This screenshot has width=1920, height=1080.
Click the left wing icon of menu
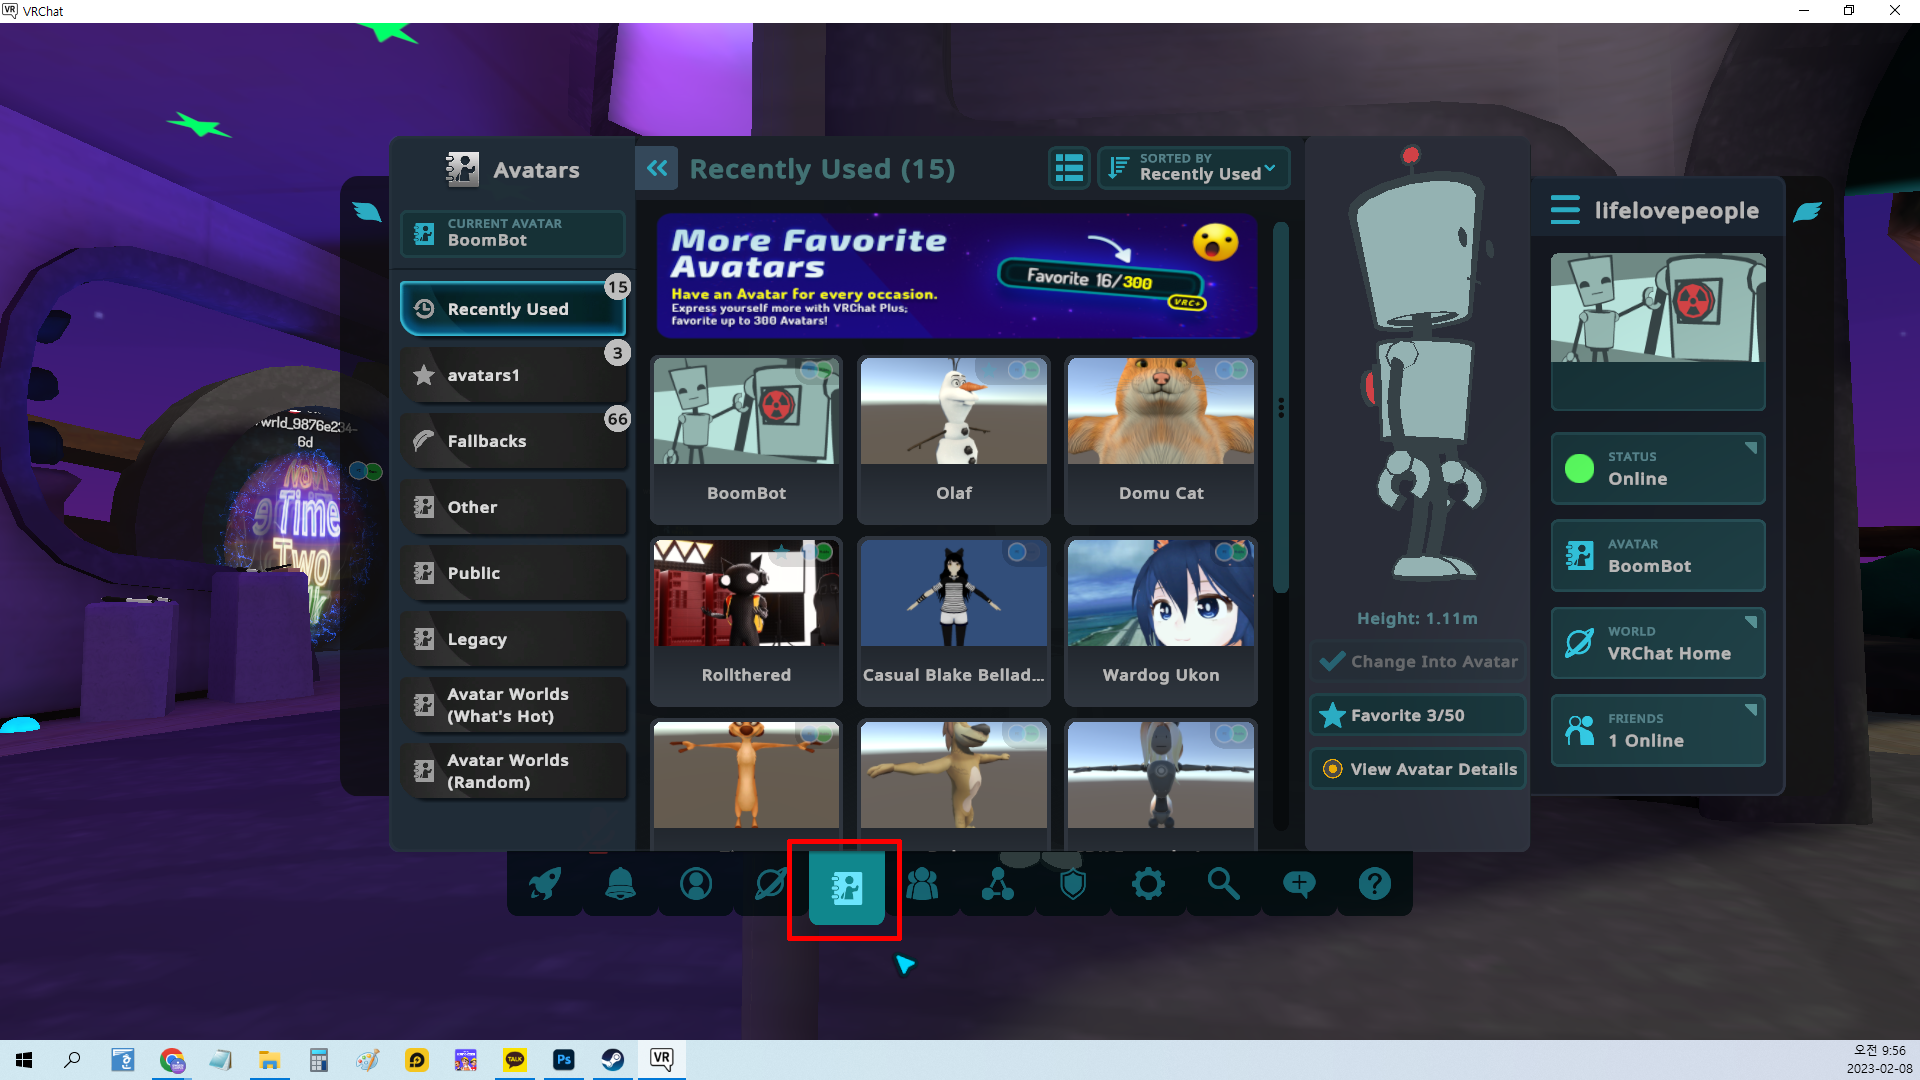pos(367,211)
